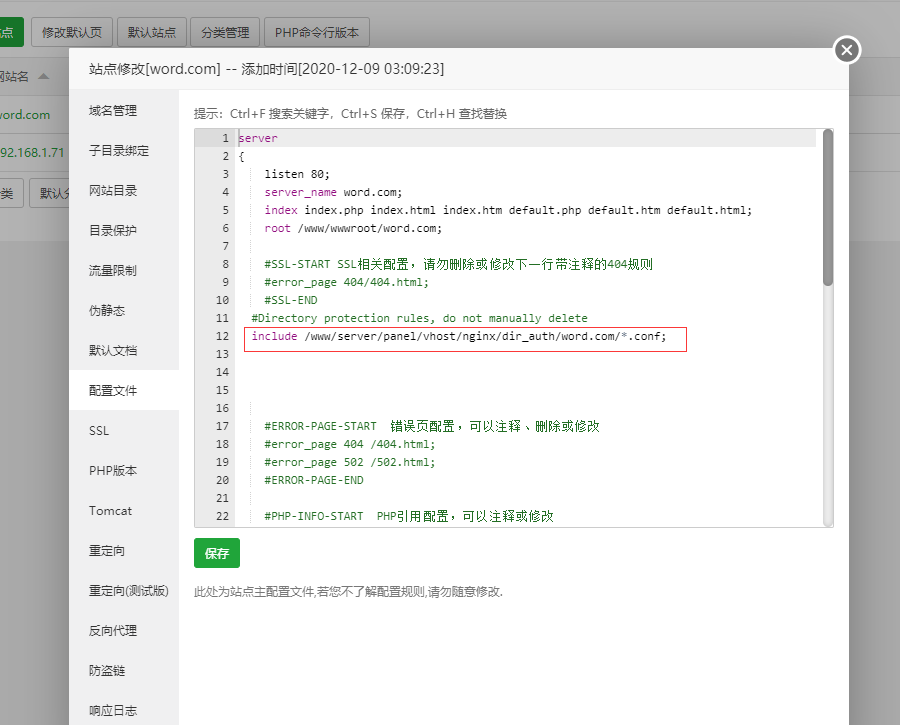Open the SSL configuration tab
The width and height of the screenshot is (900, 725).
point(99,431)
